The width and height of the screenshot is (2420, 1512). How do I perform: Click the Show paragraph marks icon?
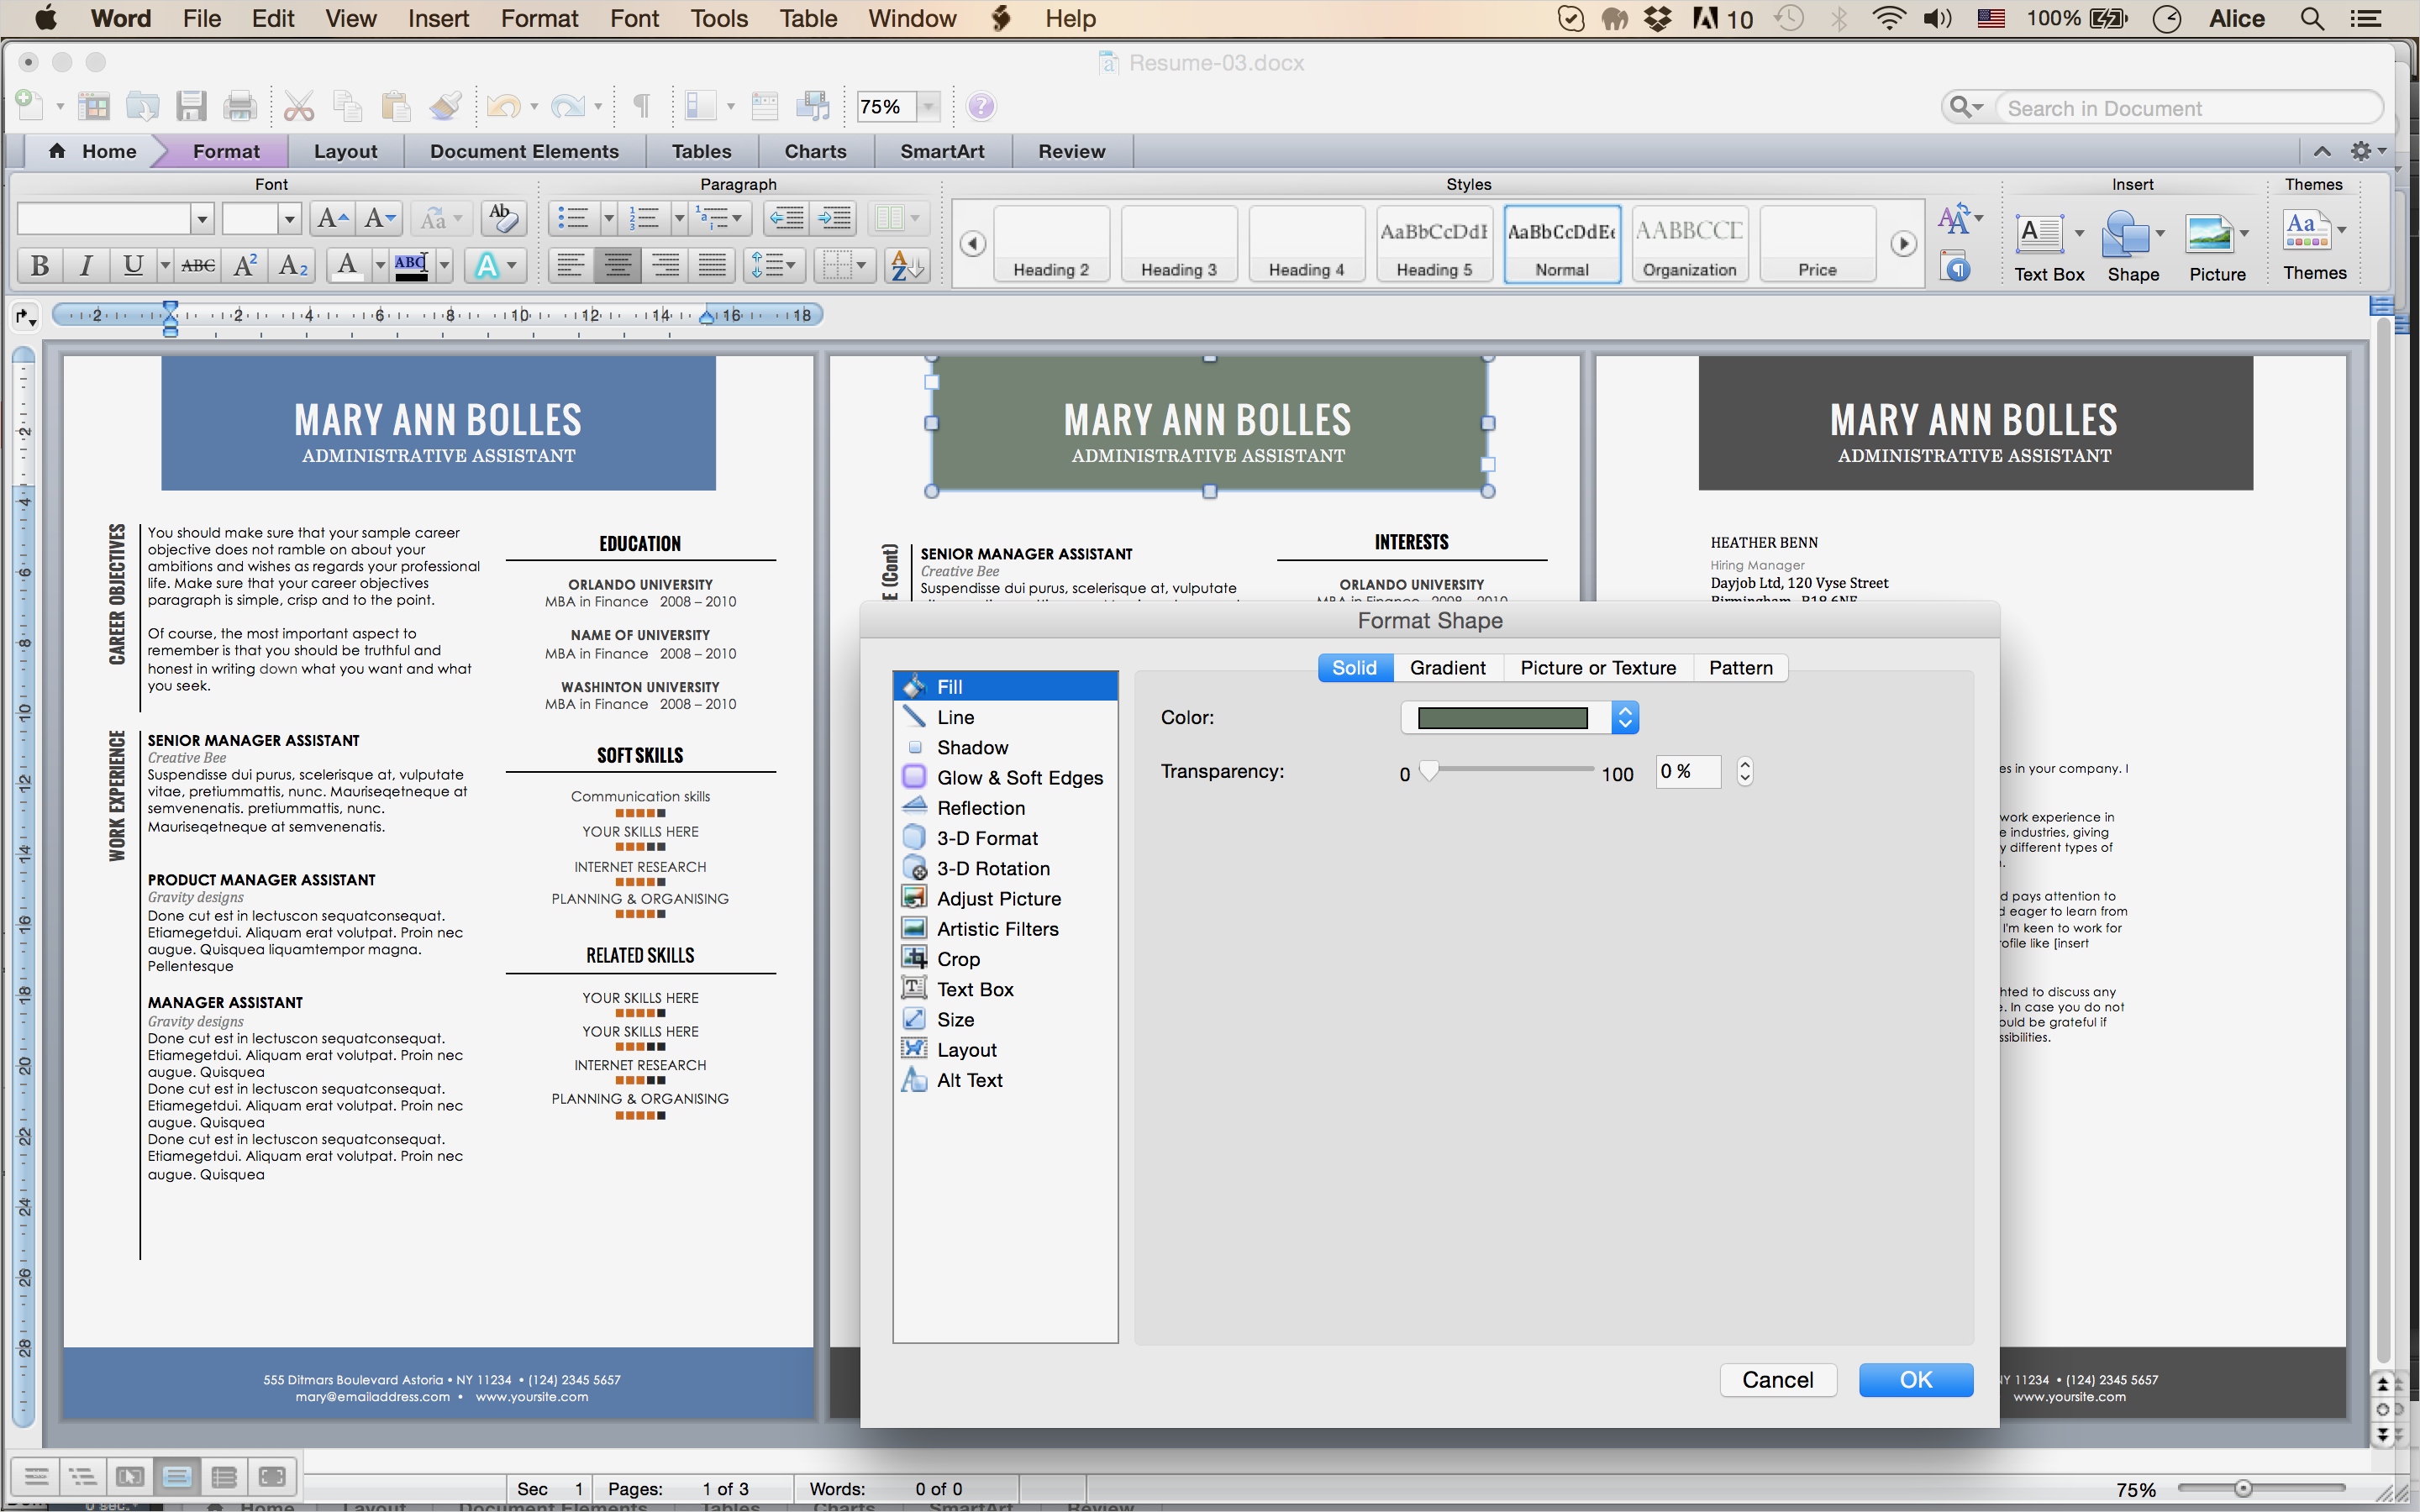point(642,106)
